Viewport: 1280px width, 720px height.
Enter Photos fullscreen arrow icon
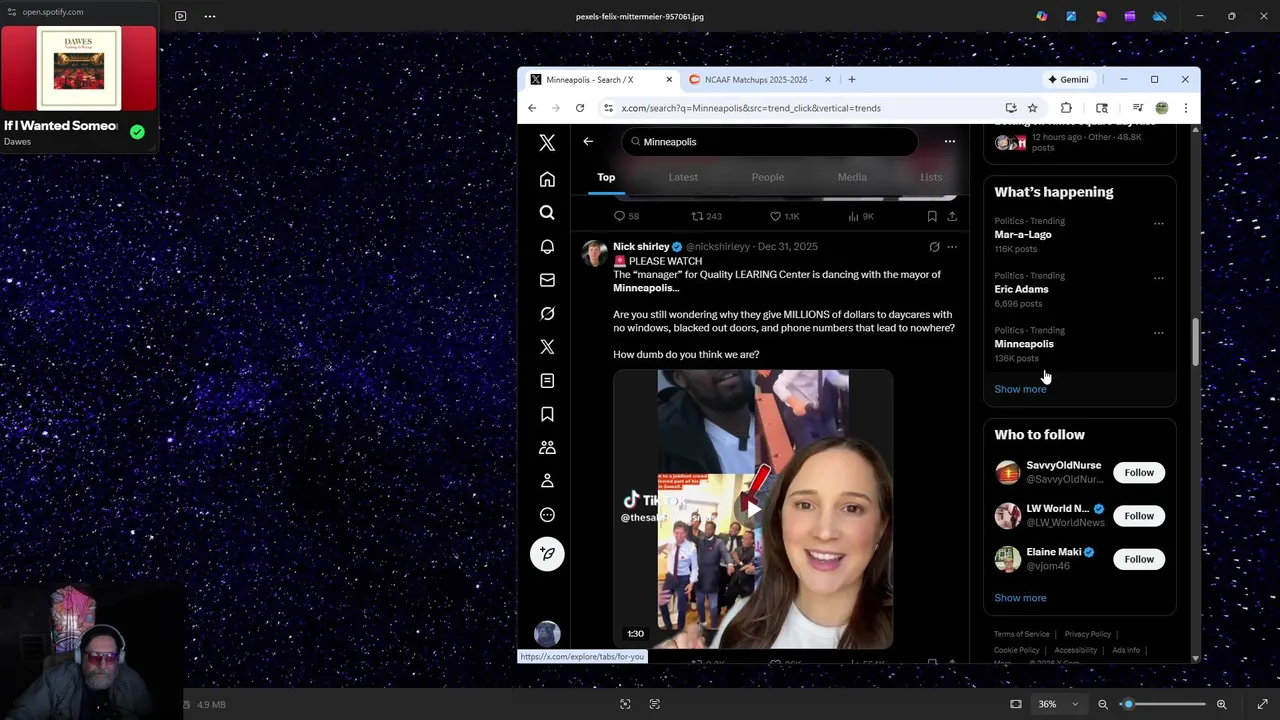pos(1263,704)
